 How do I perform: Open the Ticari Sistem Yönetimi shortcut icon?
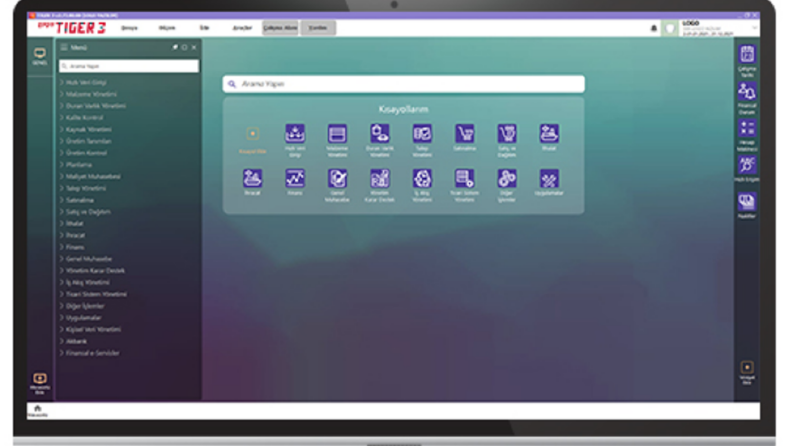(x=464, y=179)
